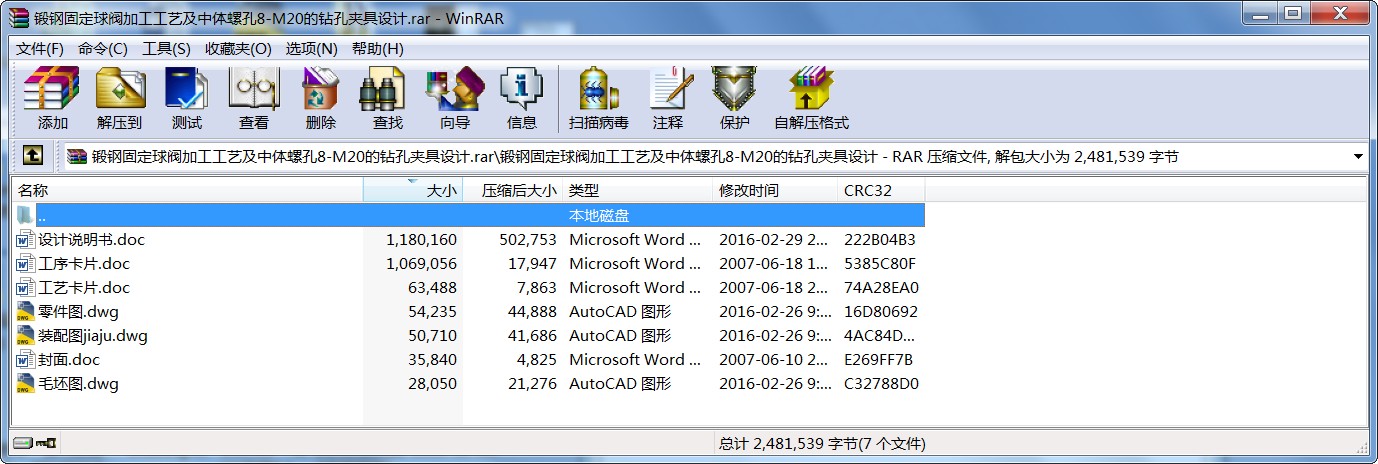Screen dimensions: 1378x464
Task: Click modified date of 封面.doc row
Action: pos(774,360)
